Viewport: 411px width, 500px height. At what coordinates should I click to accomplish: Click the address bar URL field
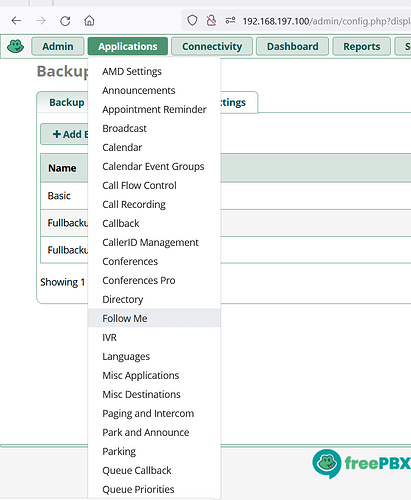pyautogui.click(x=326, y=21)
